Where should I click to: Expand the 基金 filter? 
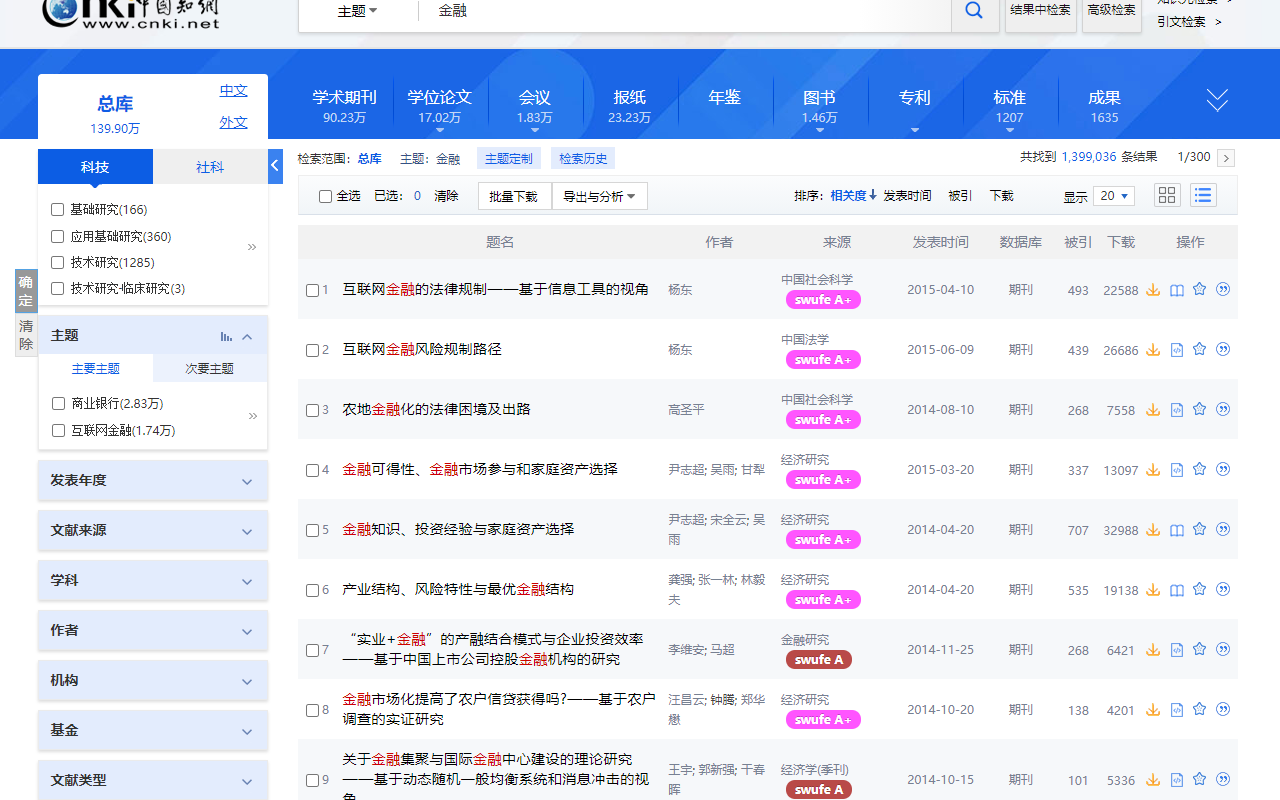(x=153, y=731)
